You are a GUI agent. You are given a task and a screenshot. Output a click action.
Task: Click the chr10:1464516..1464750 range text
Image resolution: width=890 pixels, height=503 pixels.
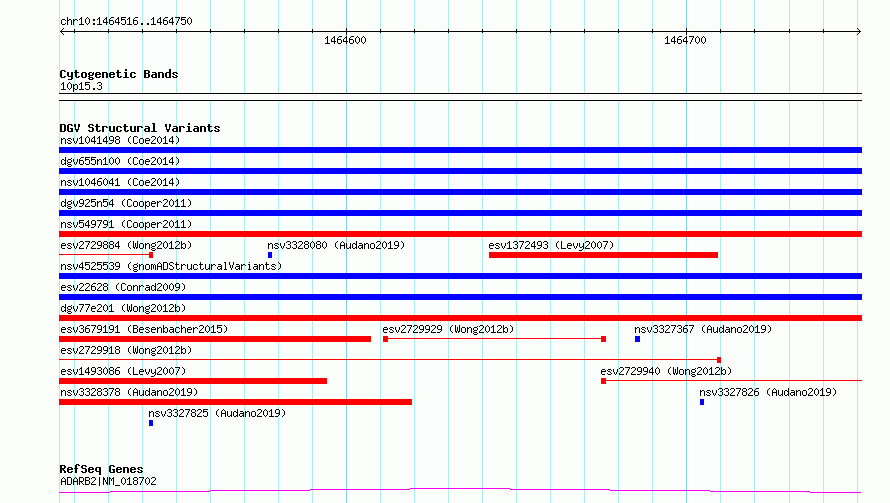tap(126, 21)
